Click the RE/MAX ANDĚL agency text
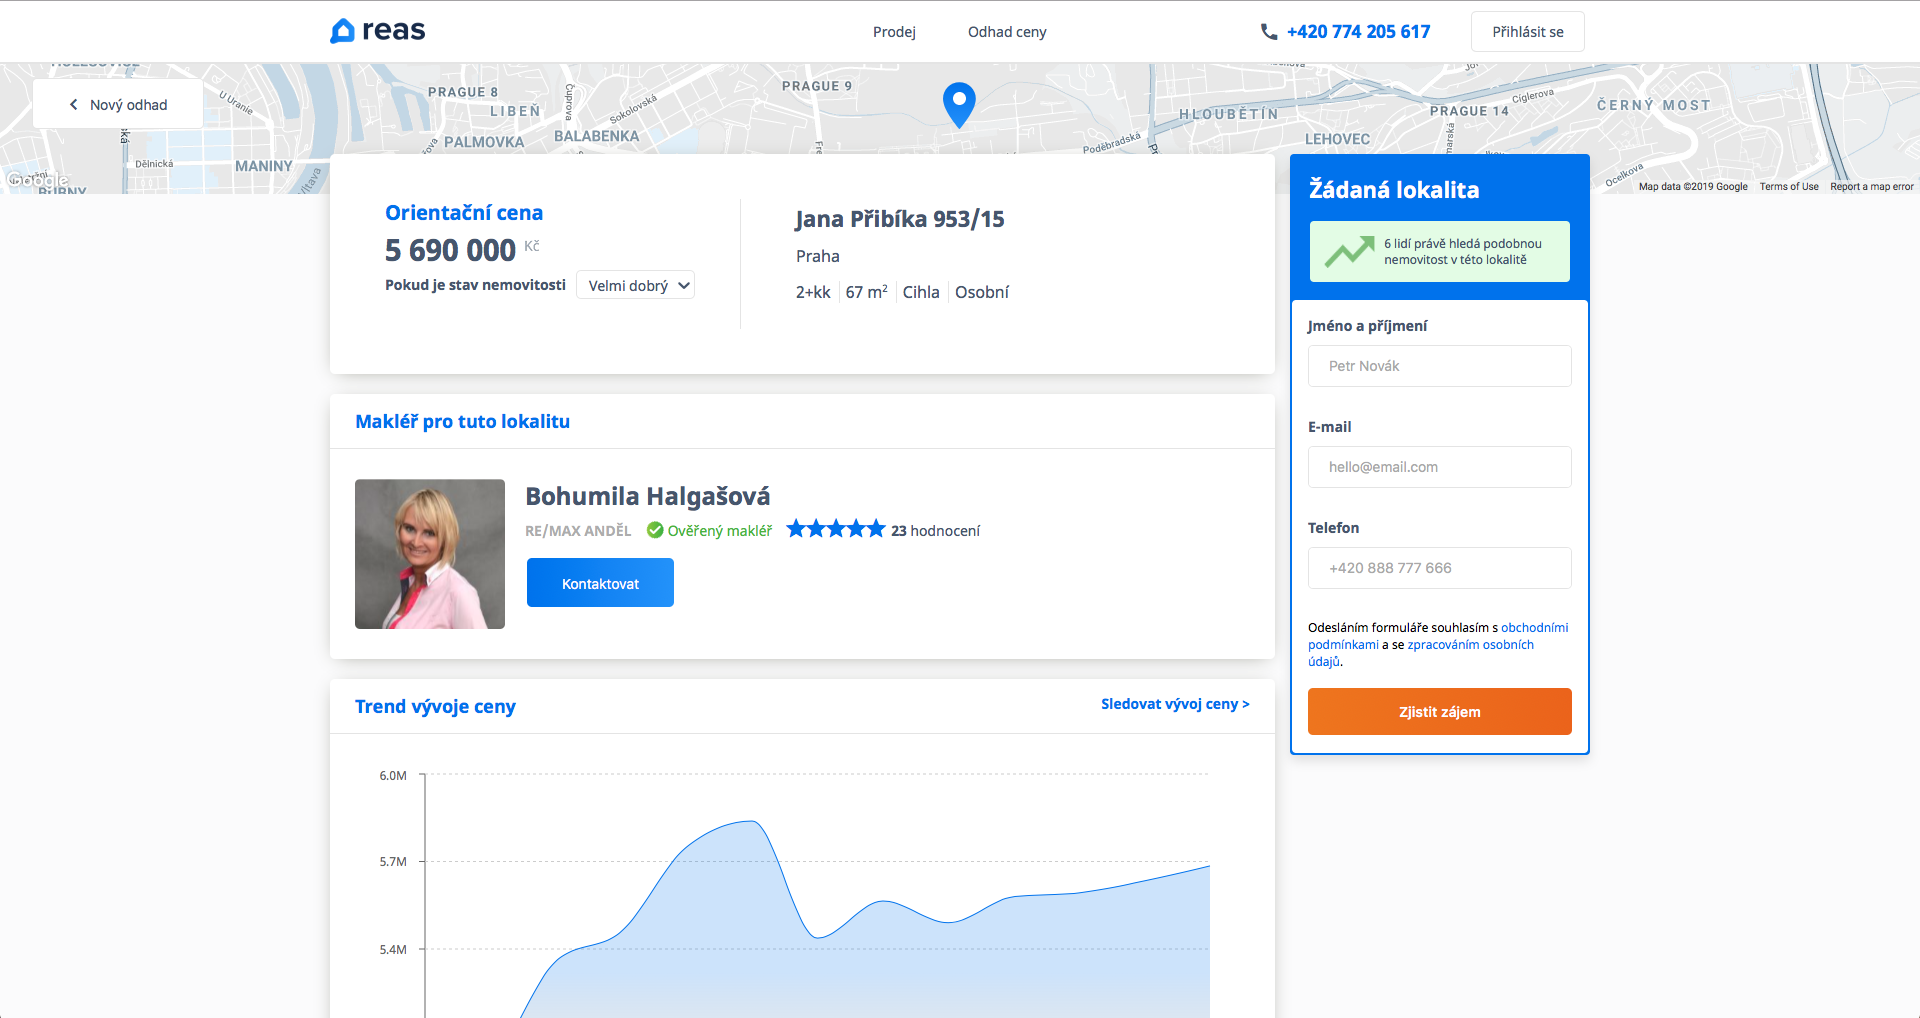1920x1018 pixels. (x=578, y=531)
